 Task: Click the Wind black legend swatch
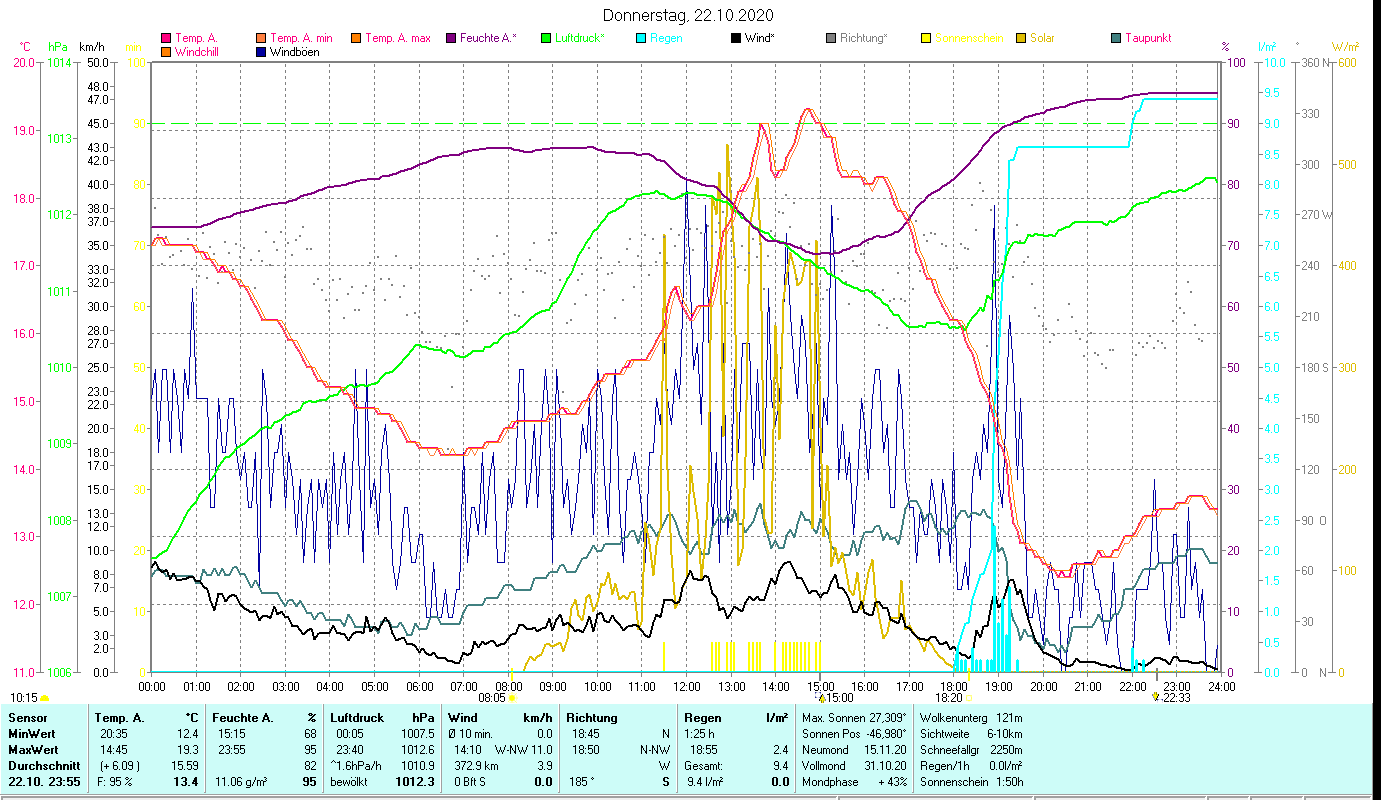(x=735, y=38)
